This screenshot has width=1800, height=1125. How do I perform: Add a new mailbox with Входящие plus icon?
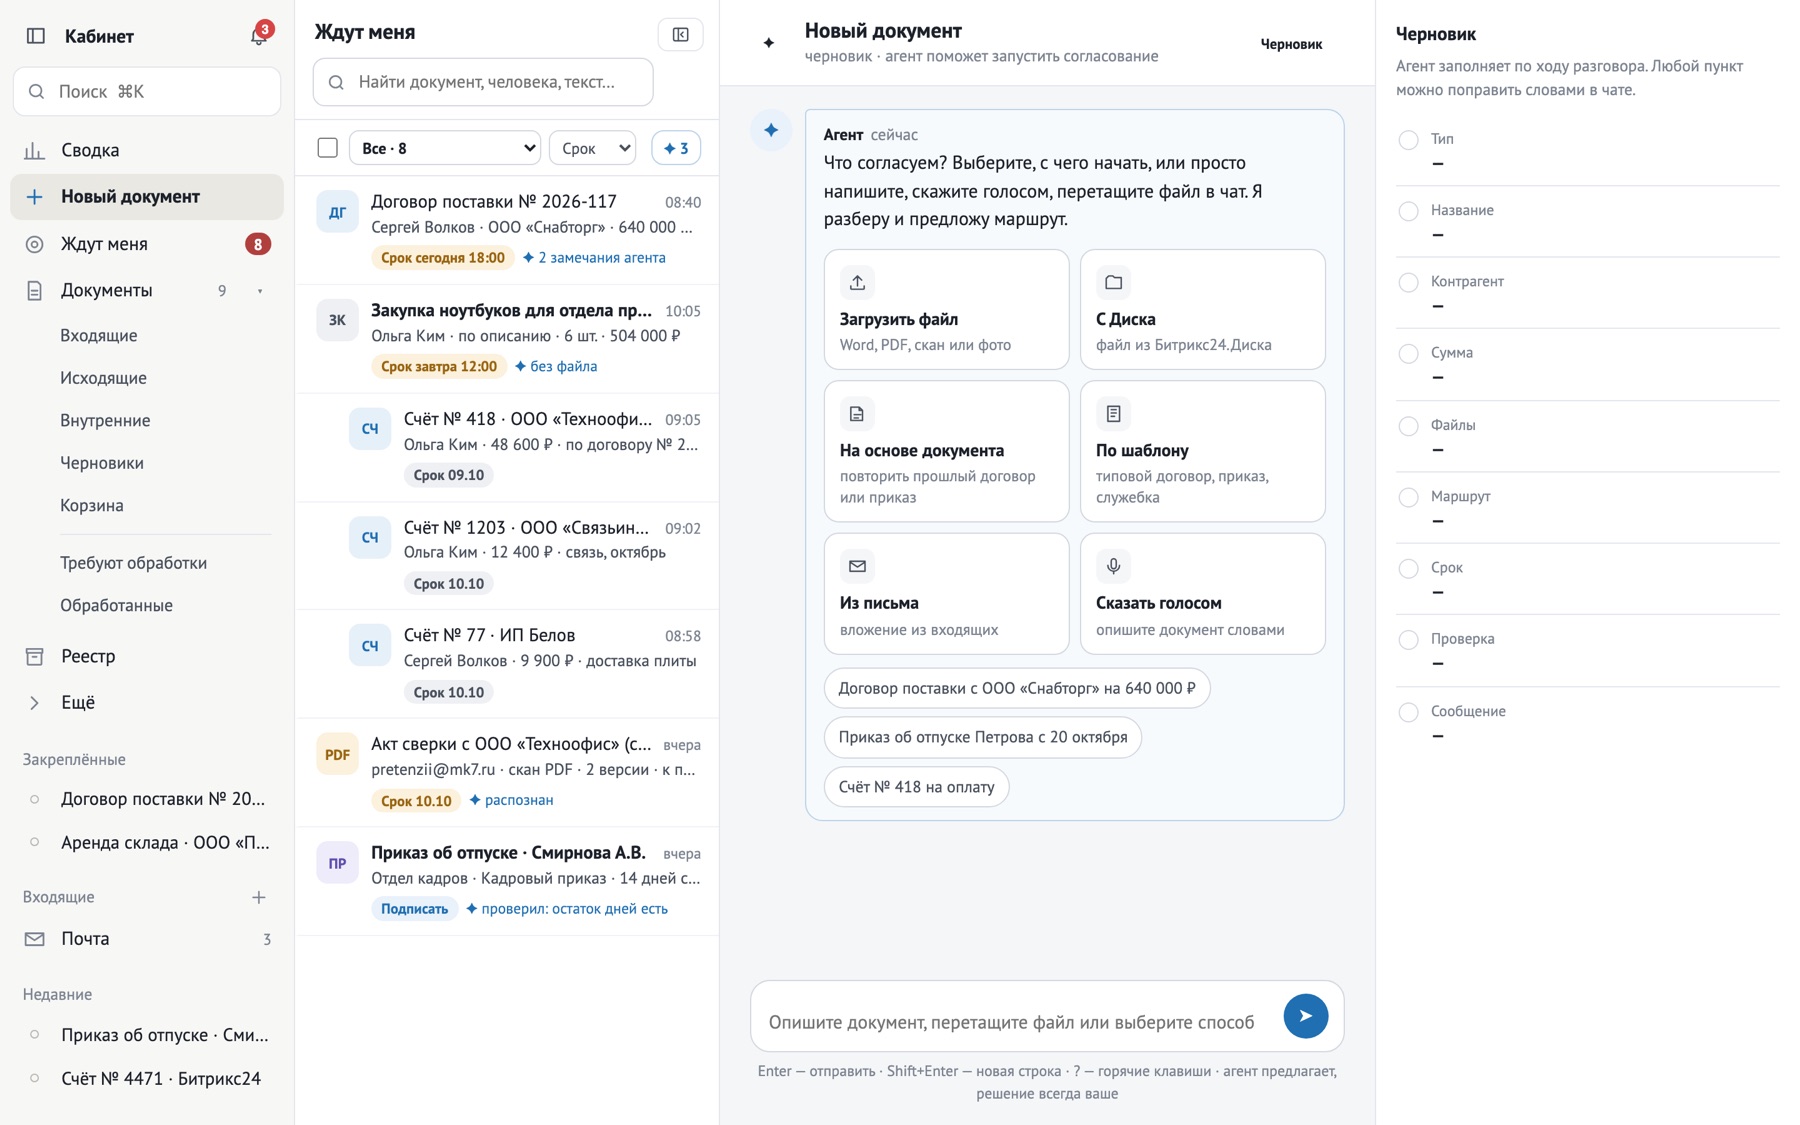[259, 897]
